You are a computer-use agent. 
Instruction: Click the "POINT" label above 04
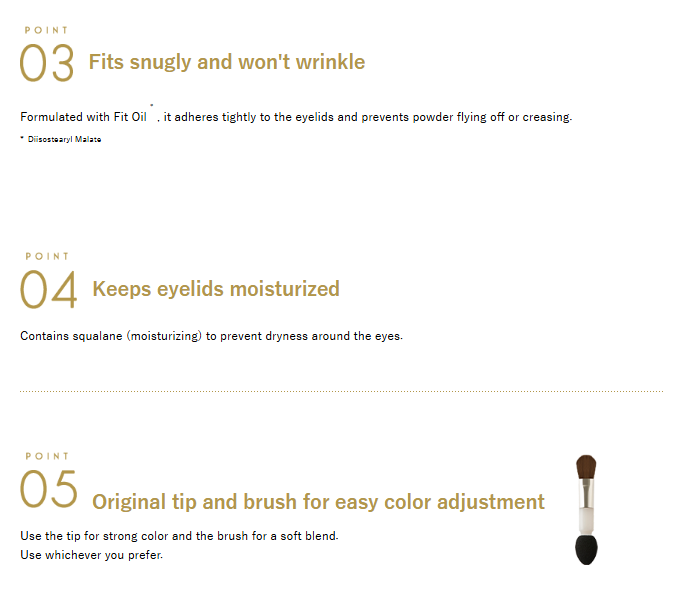[x=48, y=257]
